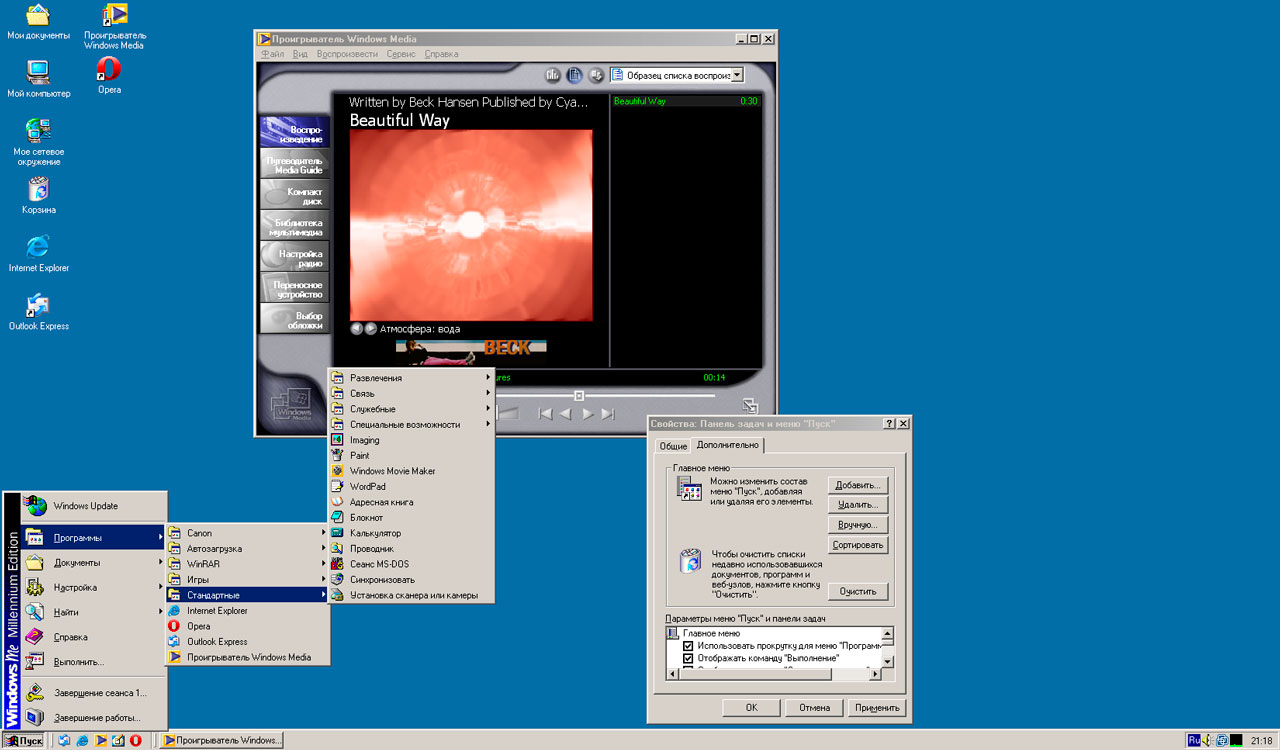The height and width of the screenshot is (750, 1280).
Task: Click the equalizer icon in Media Player
Action: [553, 75]
